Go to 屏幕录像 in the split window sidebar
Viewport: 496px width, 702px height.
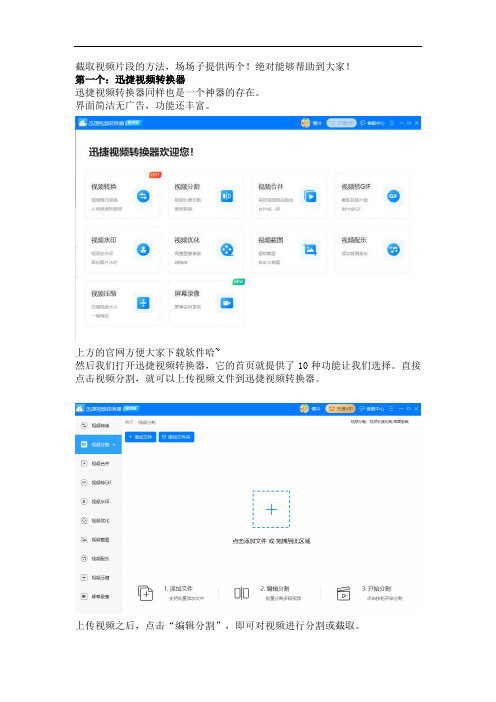98,596
